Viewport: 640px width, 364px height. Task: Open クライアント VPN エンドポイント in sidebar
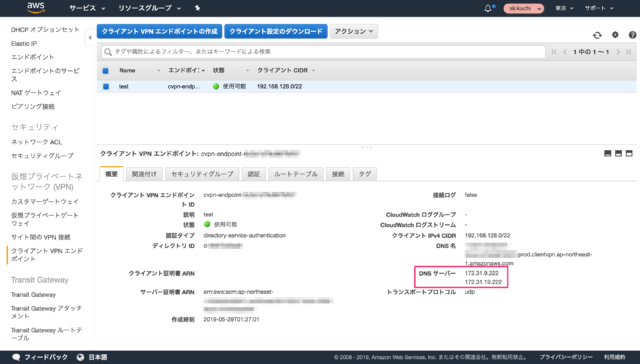[47, 255]
